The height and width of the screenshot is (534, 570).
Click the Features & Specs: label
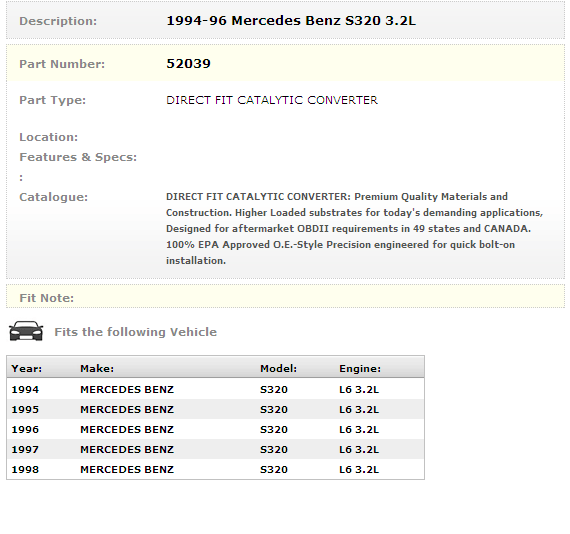(78, 157)
